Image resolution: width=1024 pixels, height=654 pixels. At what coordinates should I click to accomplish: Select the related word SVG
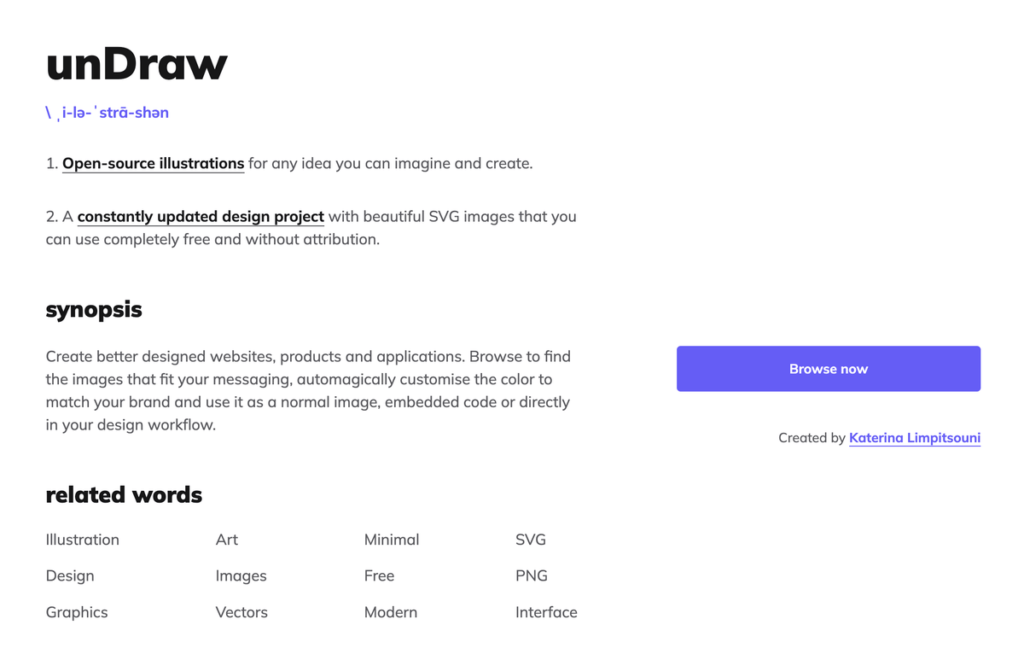point(530,540)
